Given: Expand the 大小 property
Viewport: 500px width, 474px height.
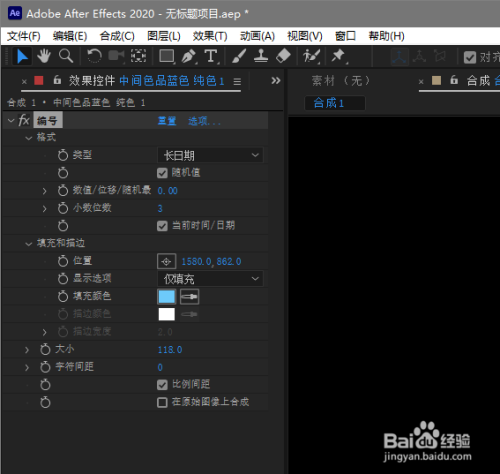Looking at the screenshot, I should (x=27, y=350).
